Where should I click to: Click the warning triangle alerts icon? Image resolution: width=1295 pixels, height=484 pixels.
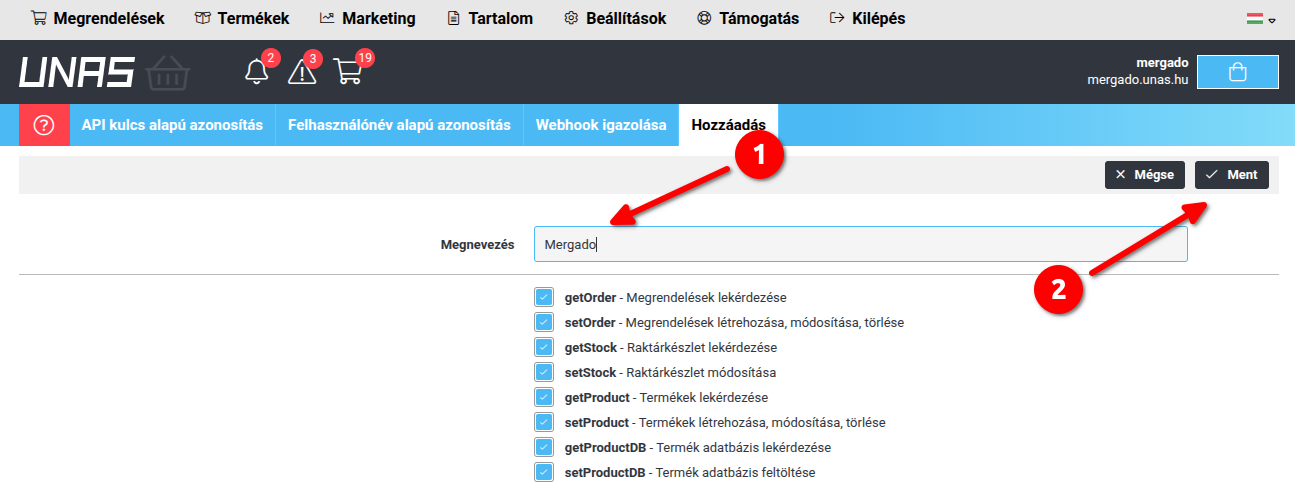301,72
